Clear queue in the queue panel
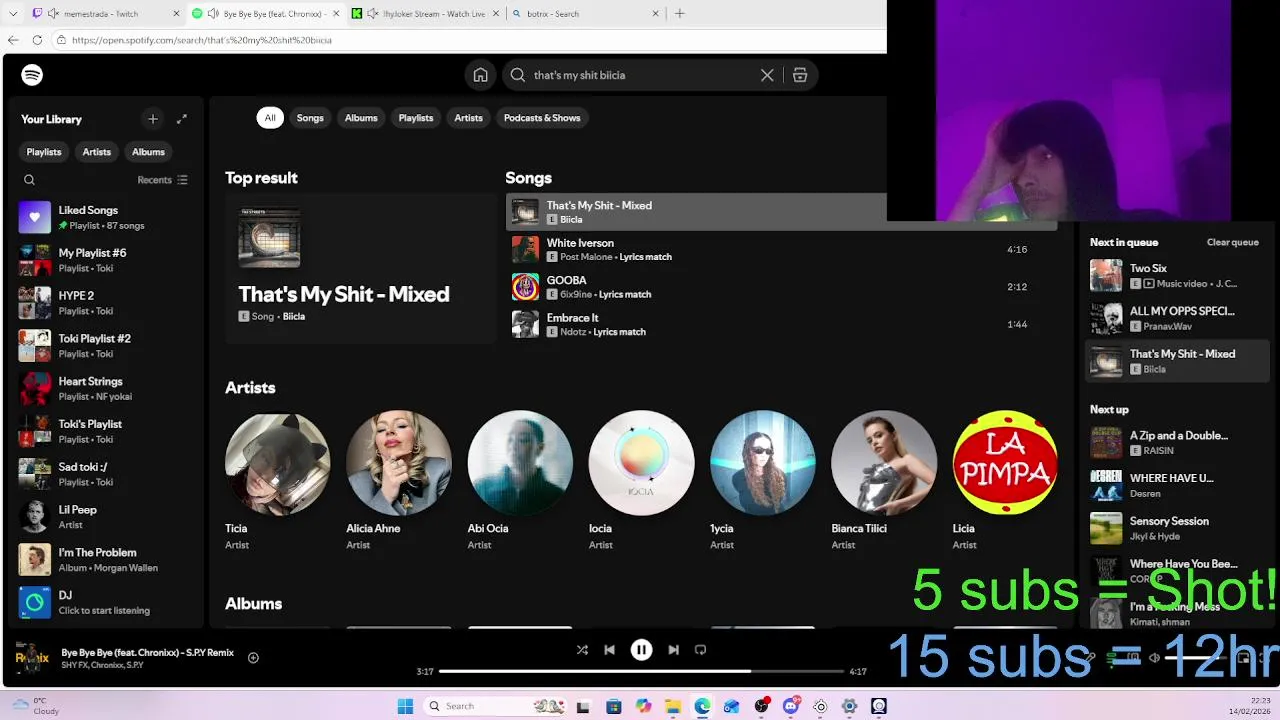1280x720 pixels. pyautogui.click(x=1232, y=242)
